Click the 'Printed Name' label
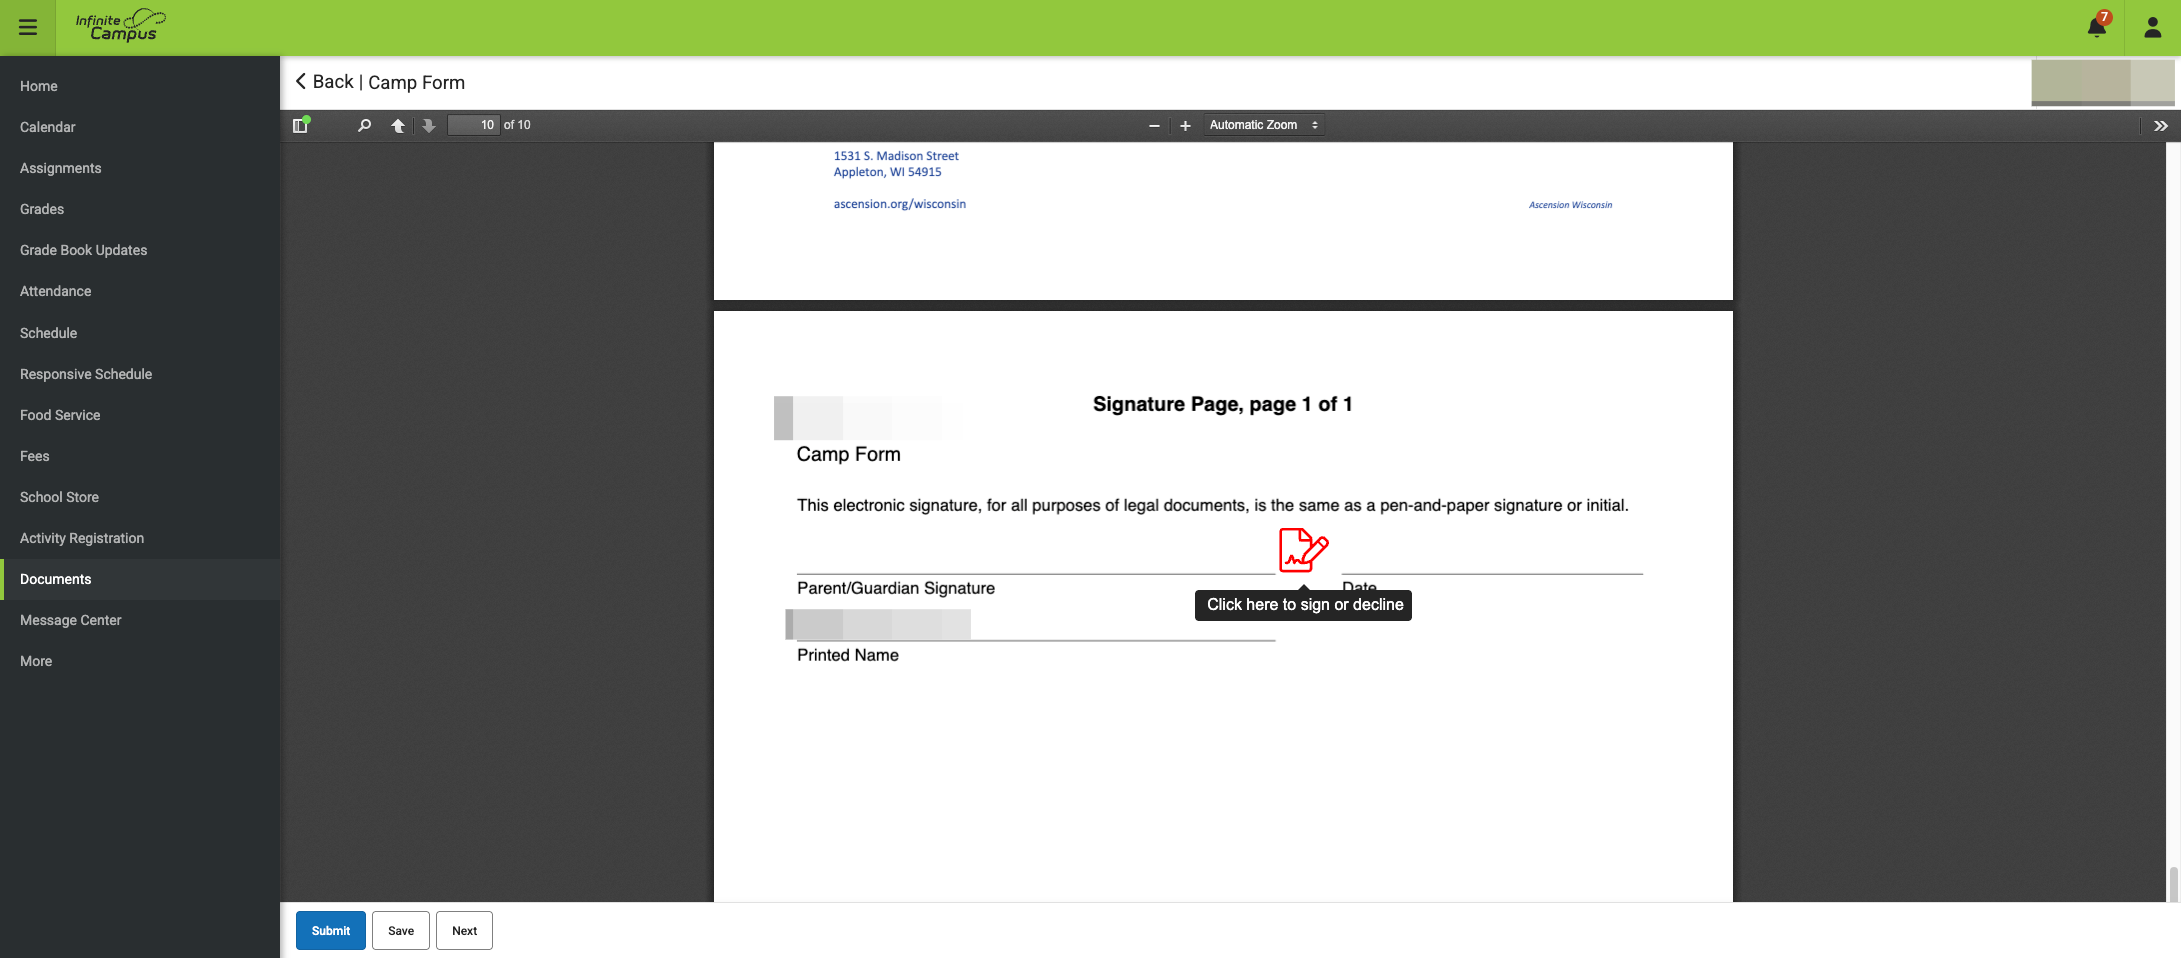Viewport: 2181px width, 958px height. (848, 655)
